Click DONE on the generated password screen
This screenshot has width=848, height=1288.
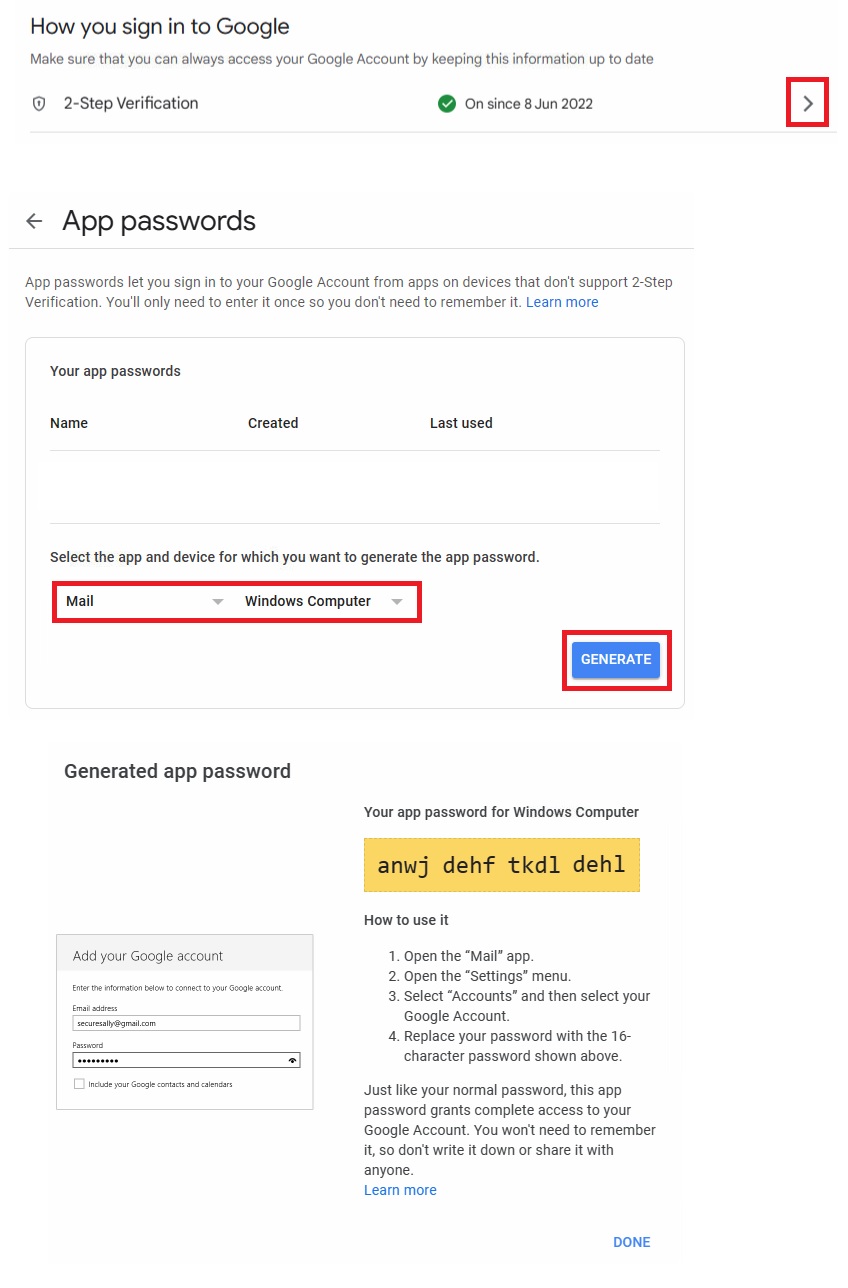(x=632, y=1242)
